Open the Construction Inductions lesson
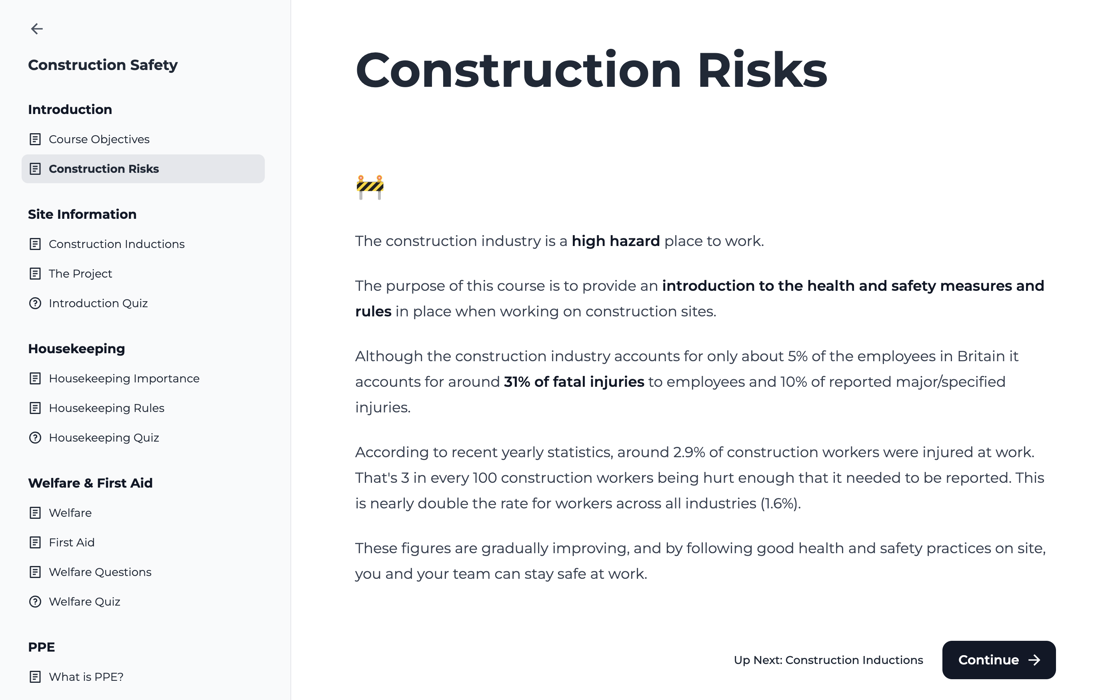 [x=116, y=243]
